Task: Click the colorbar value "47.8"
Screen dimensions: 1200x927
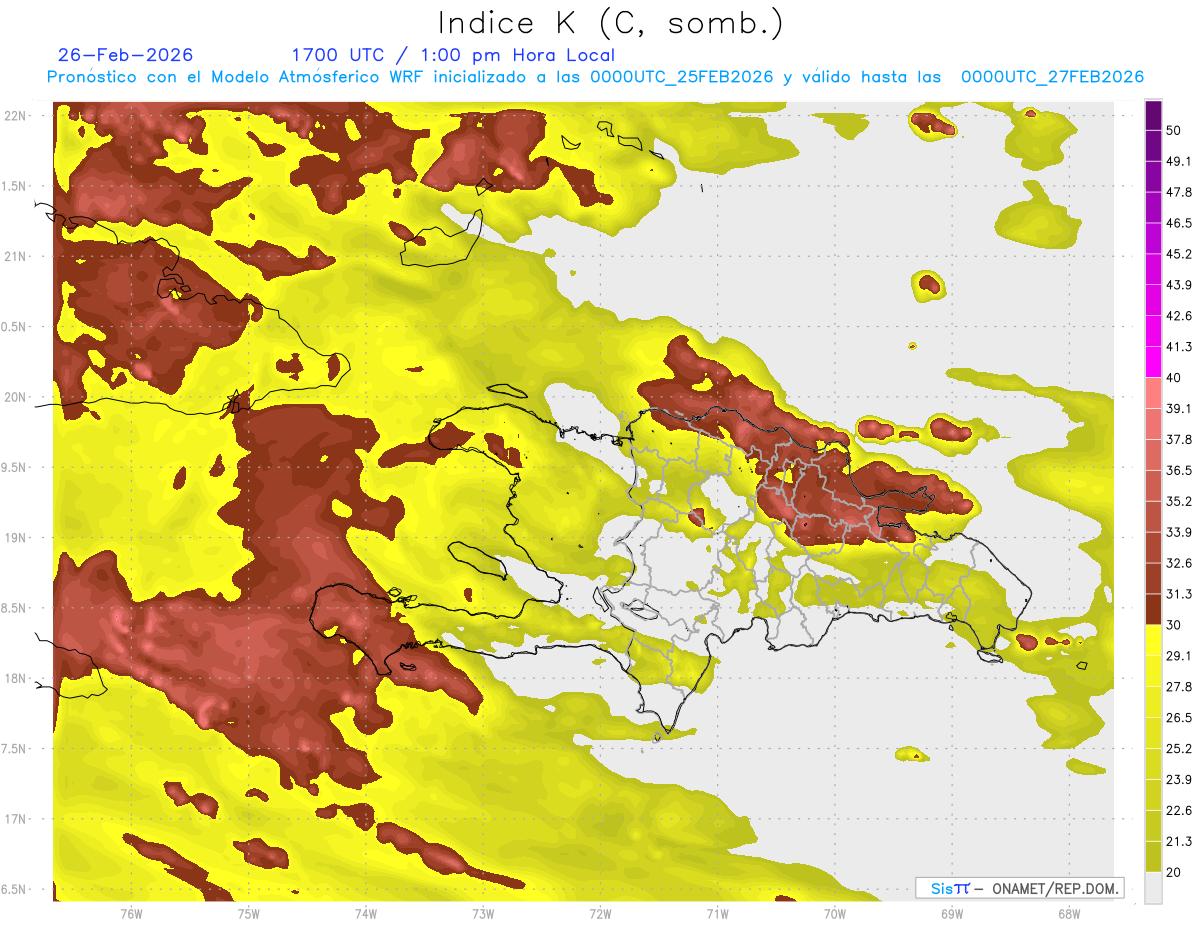Action: point(1179,192)
